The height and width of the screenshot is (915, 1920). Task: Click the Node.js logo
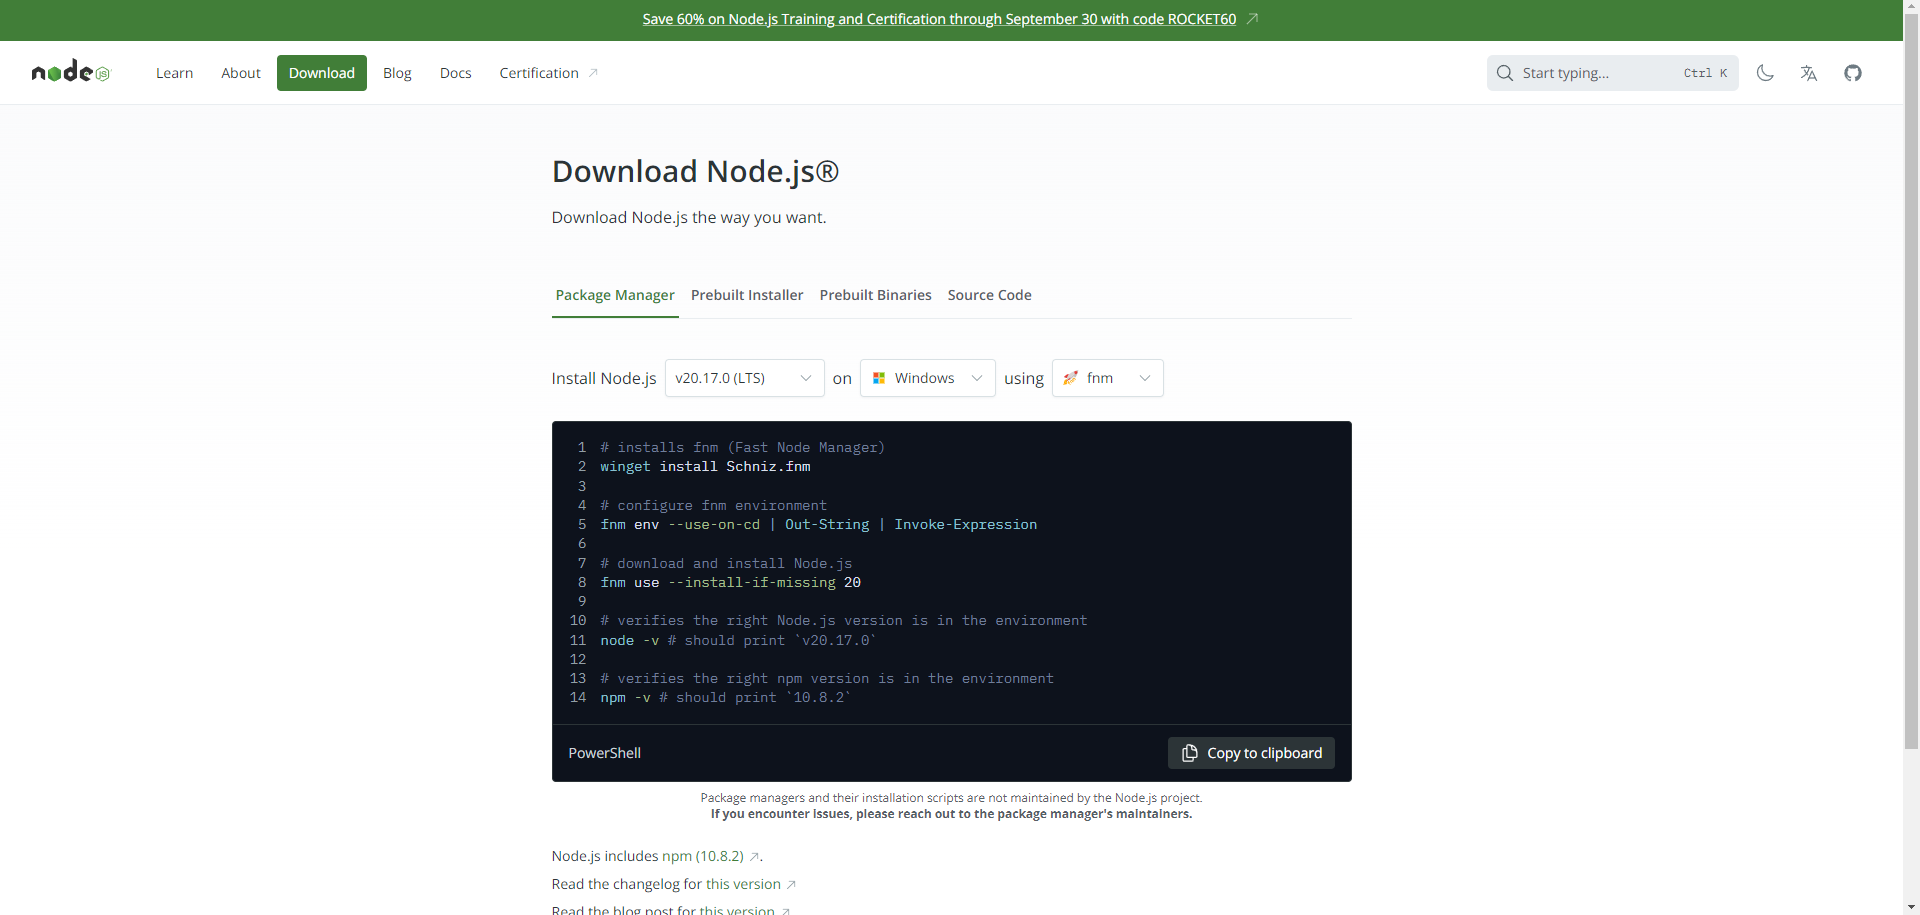71,72
